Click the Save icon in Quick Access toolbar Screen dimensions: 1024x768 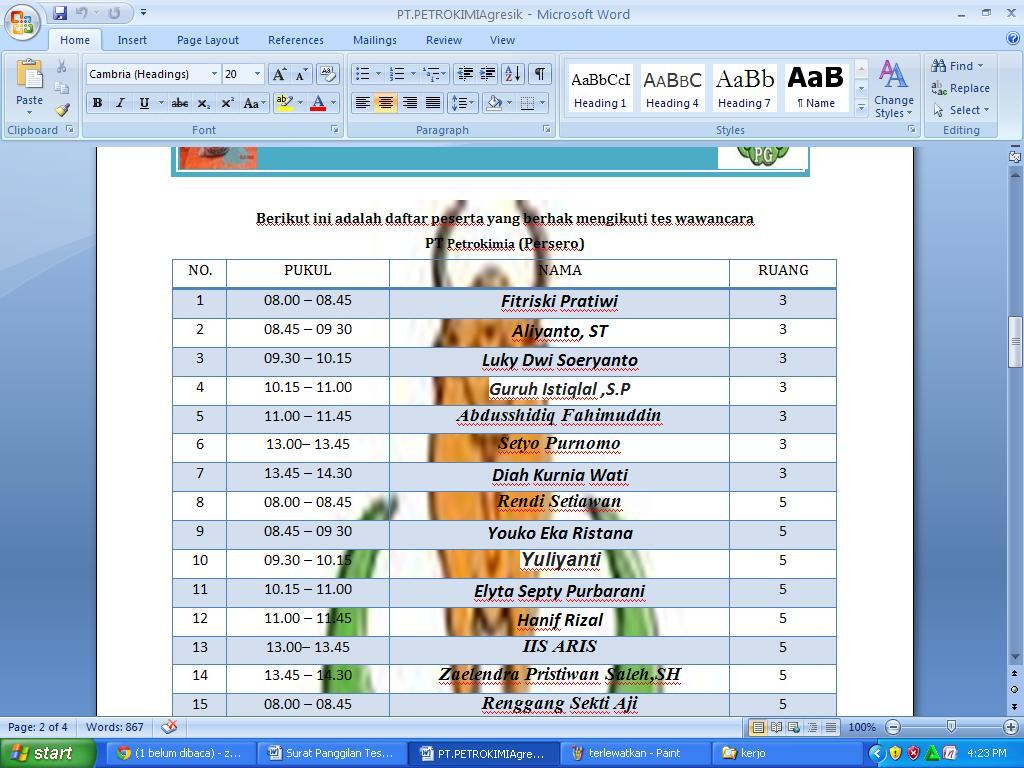click(x=60, y=13)
